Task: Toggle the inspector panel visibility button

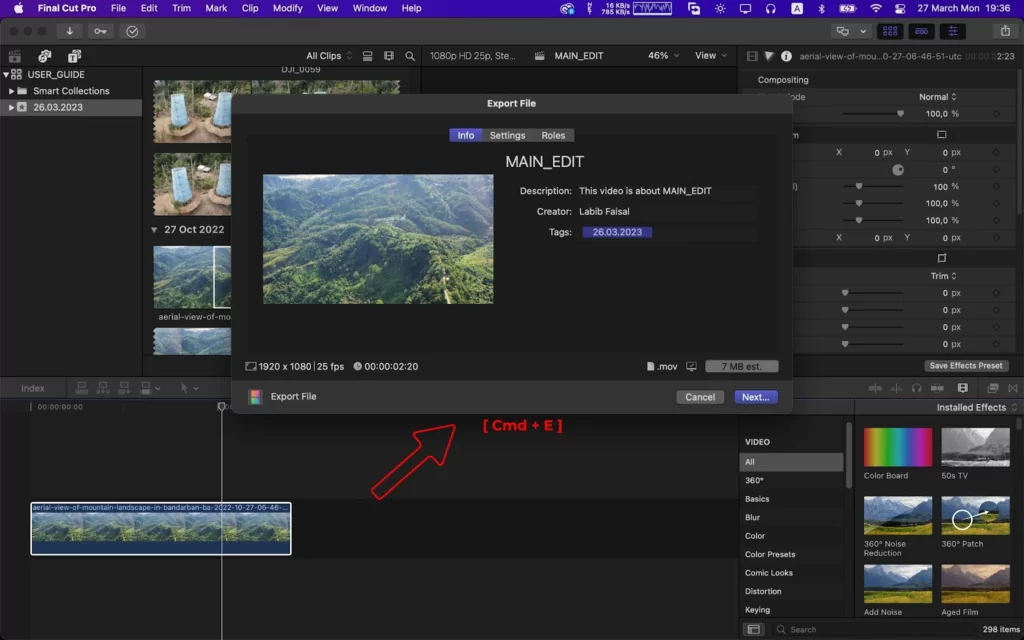Action: click(x=953, y=31)
